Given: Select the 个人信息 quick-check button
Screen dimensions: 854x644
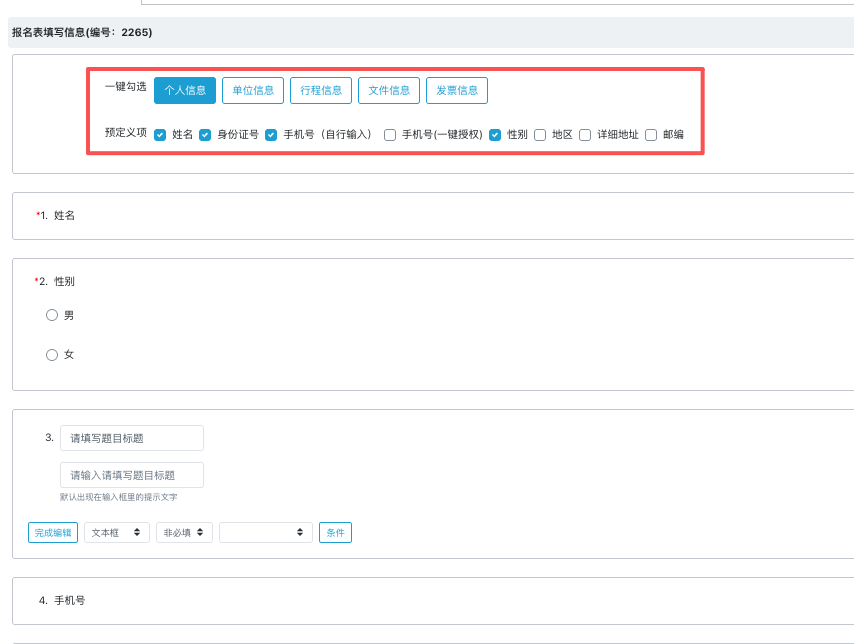Looking at the screenshot, I should (x=185, y=90).
